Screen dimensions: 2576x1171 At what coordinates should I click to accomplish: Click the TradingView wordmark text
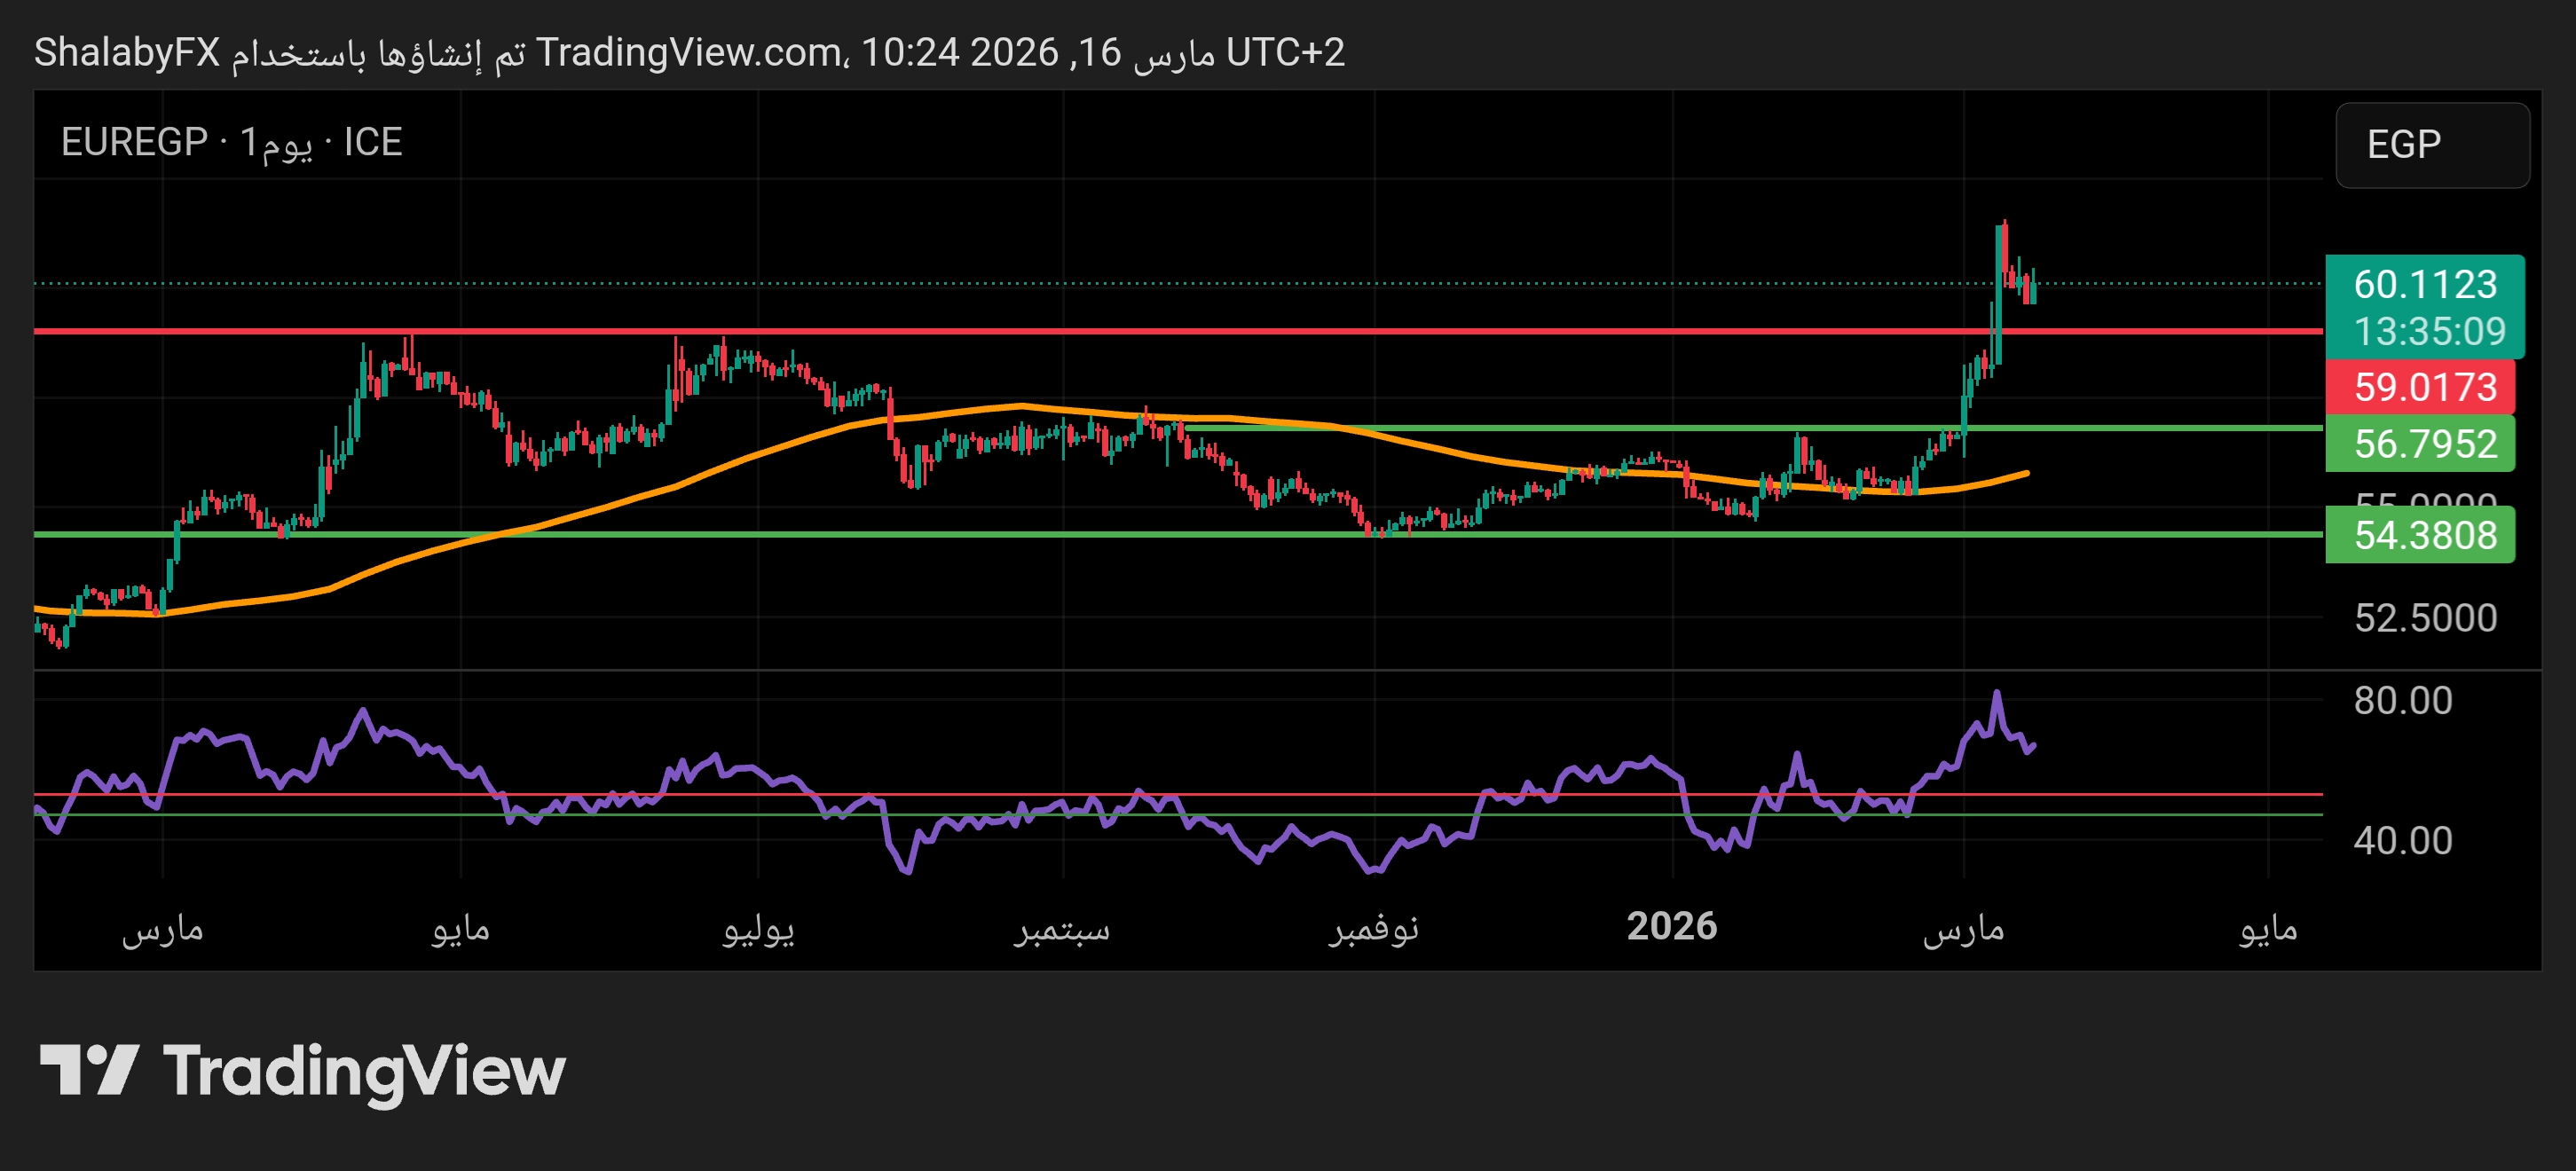pyautogui.click(x=364, y=1072)
